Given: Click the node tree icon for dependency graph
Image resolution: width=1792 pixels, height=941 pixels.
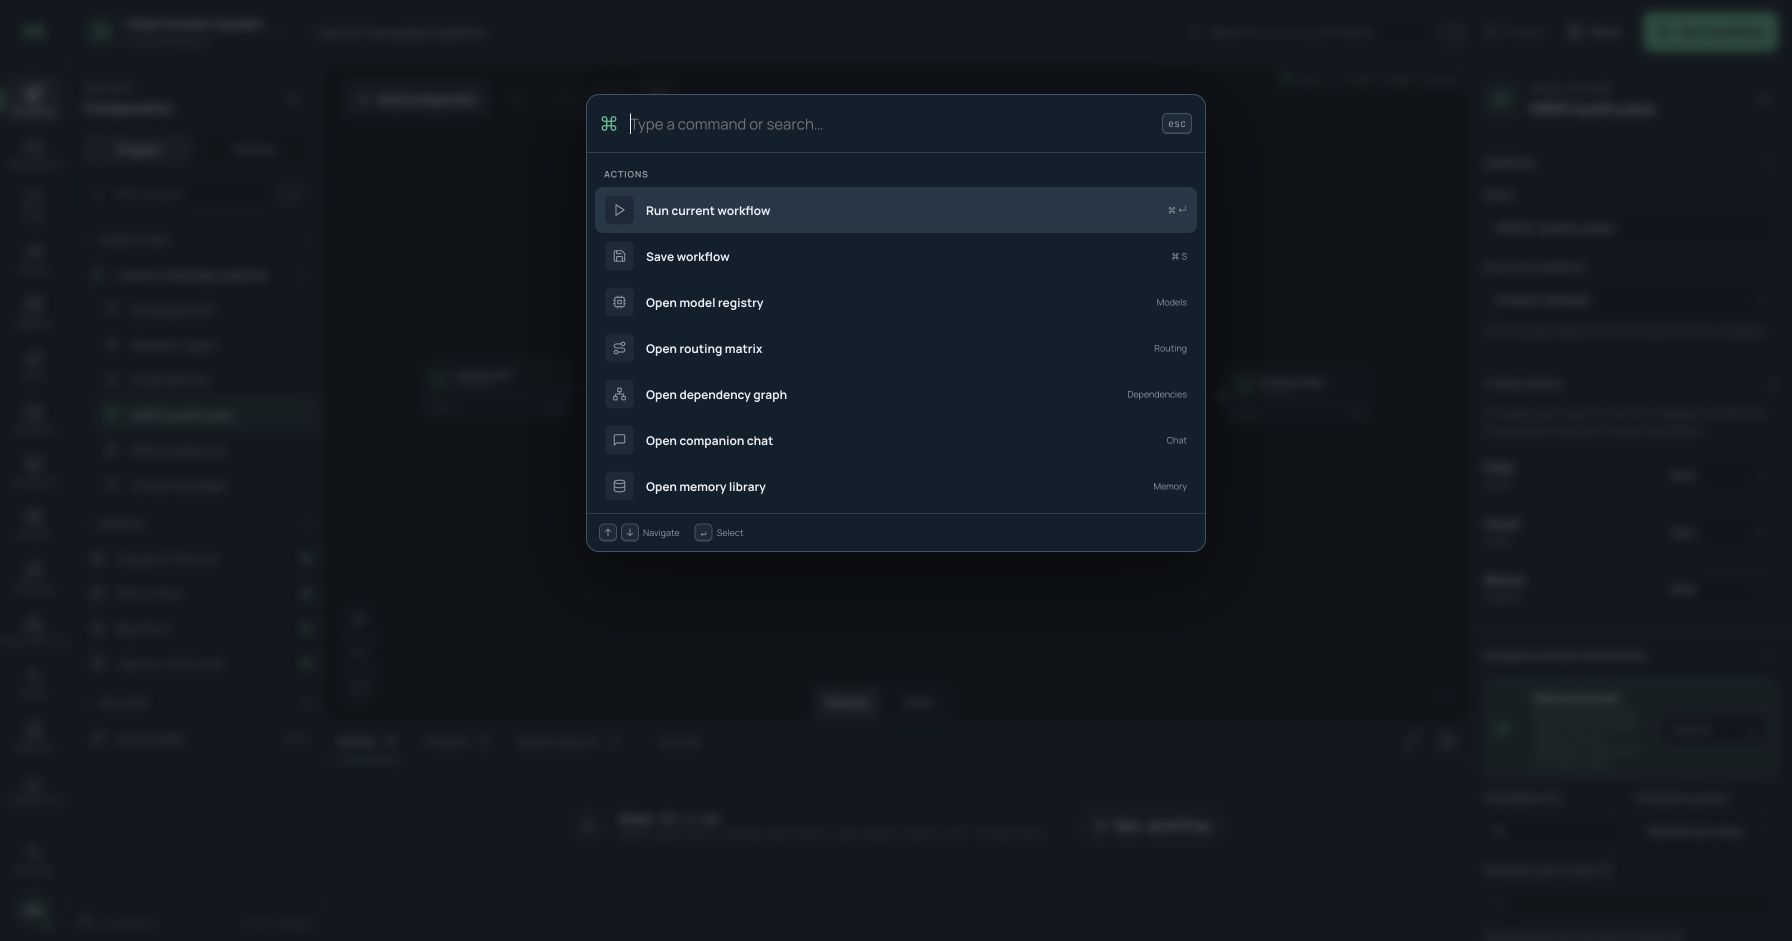Looking at the screenshot, I should click(x=619, y=394).
